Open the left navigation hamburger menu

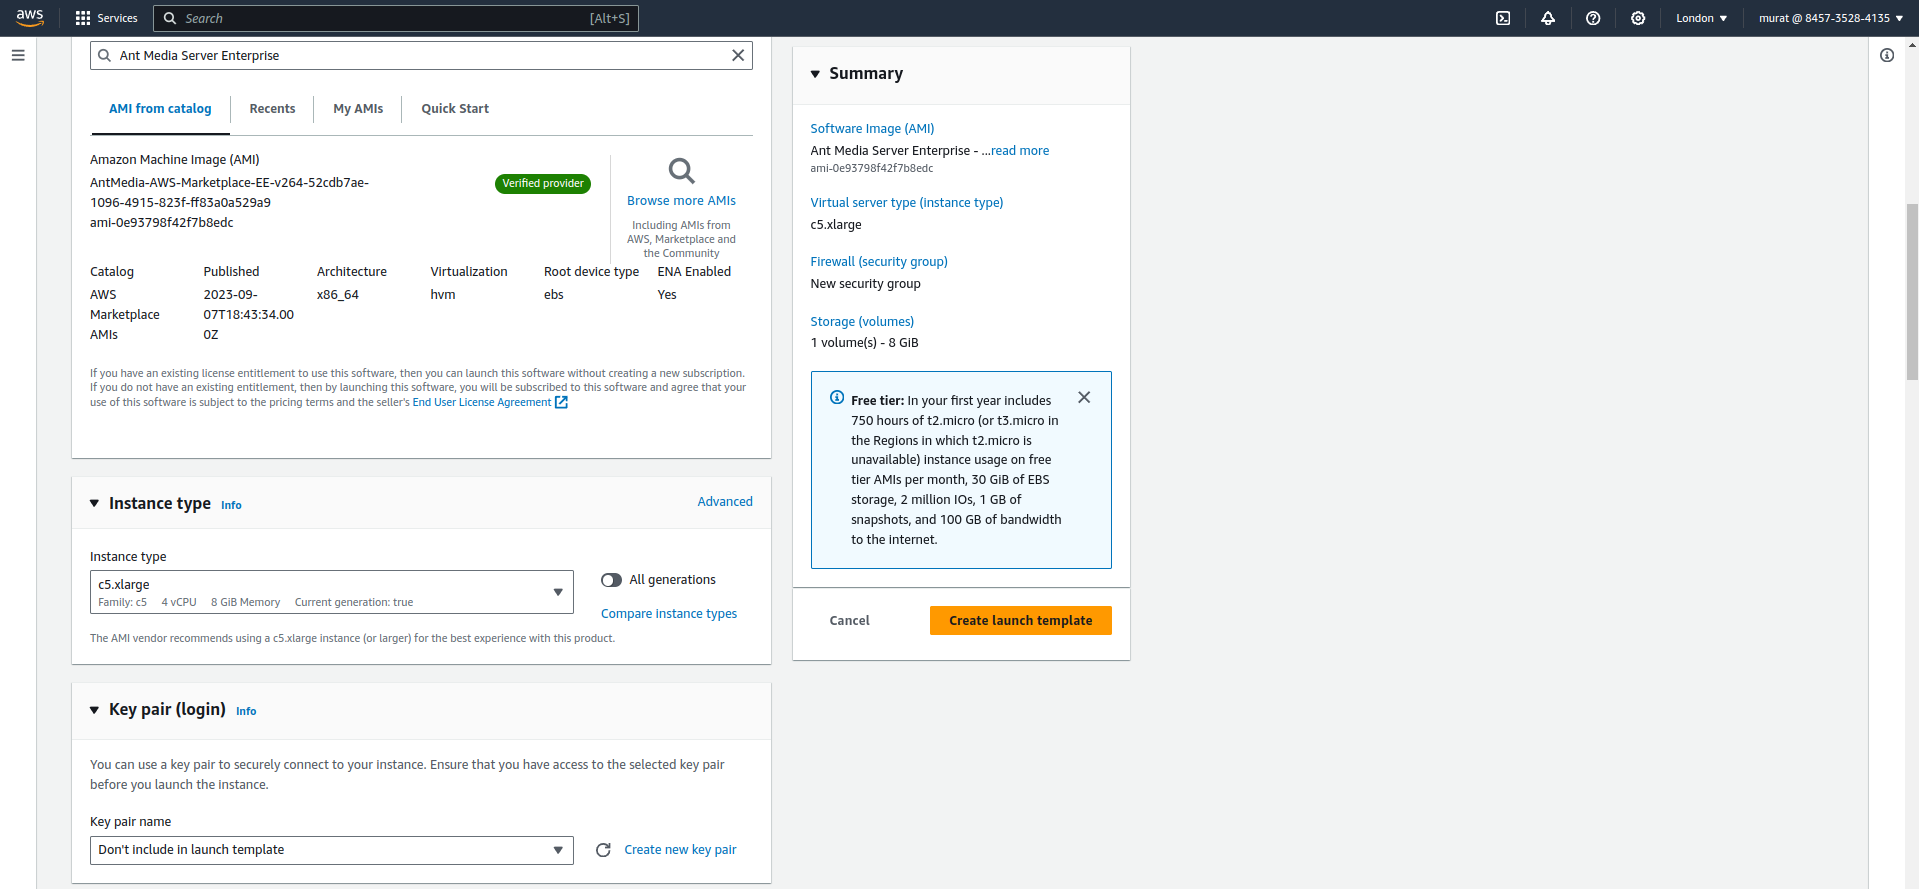[x=18, y=55]
